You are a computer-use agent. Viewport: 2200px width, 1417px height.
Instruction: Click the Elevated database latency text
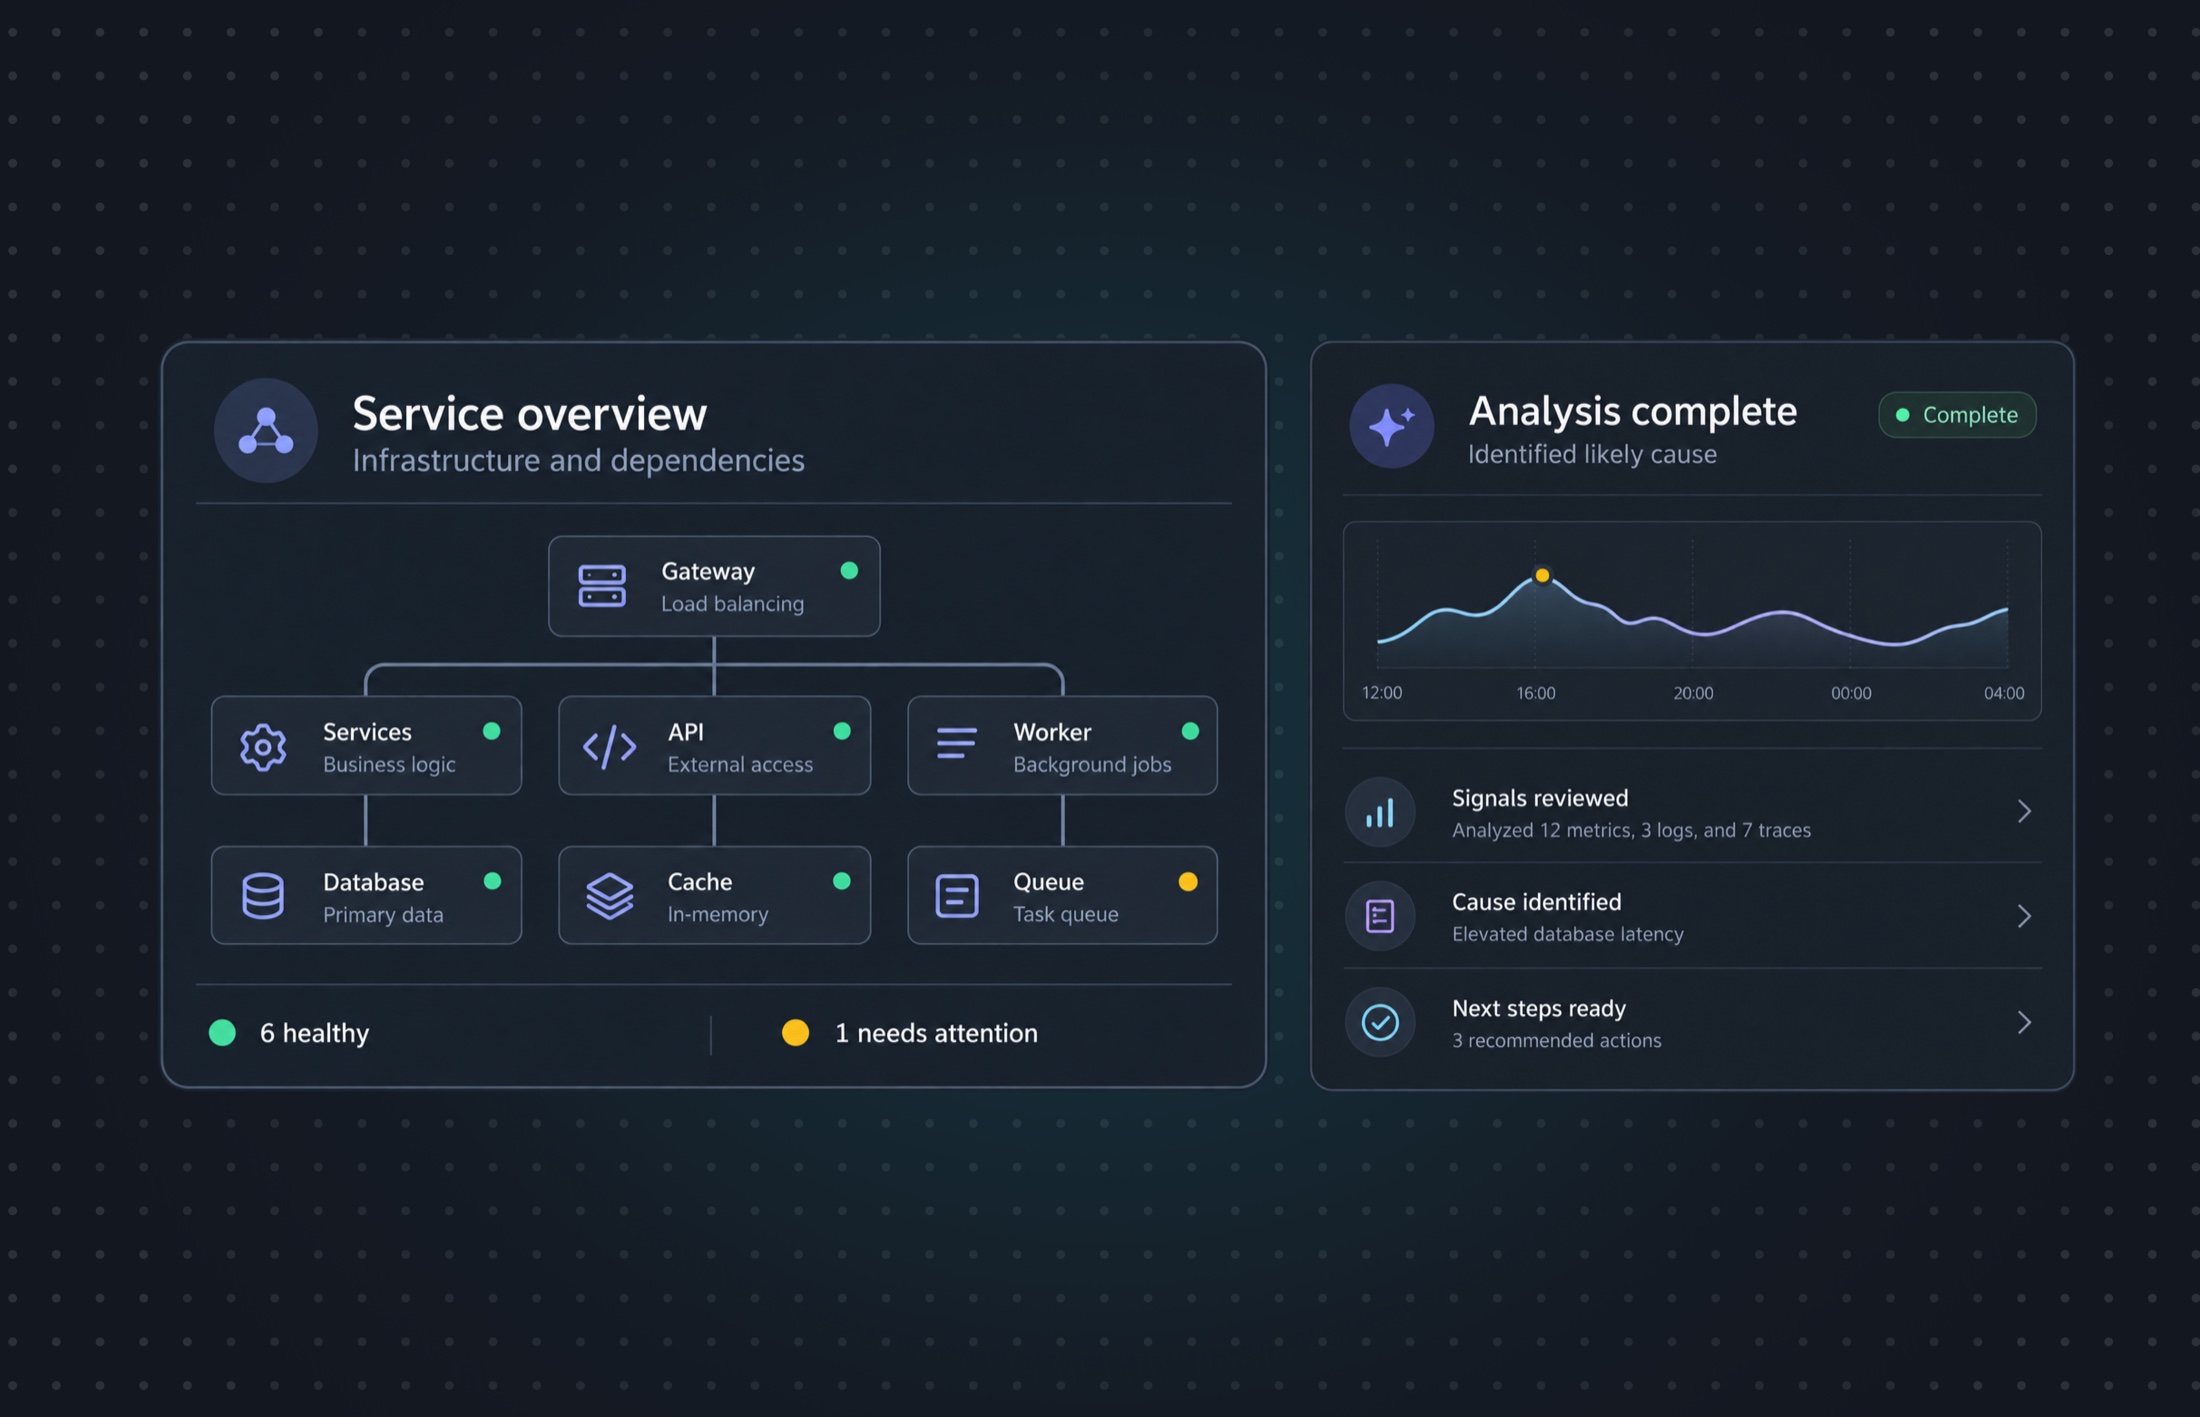(x=1568, y=934)
